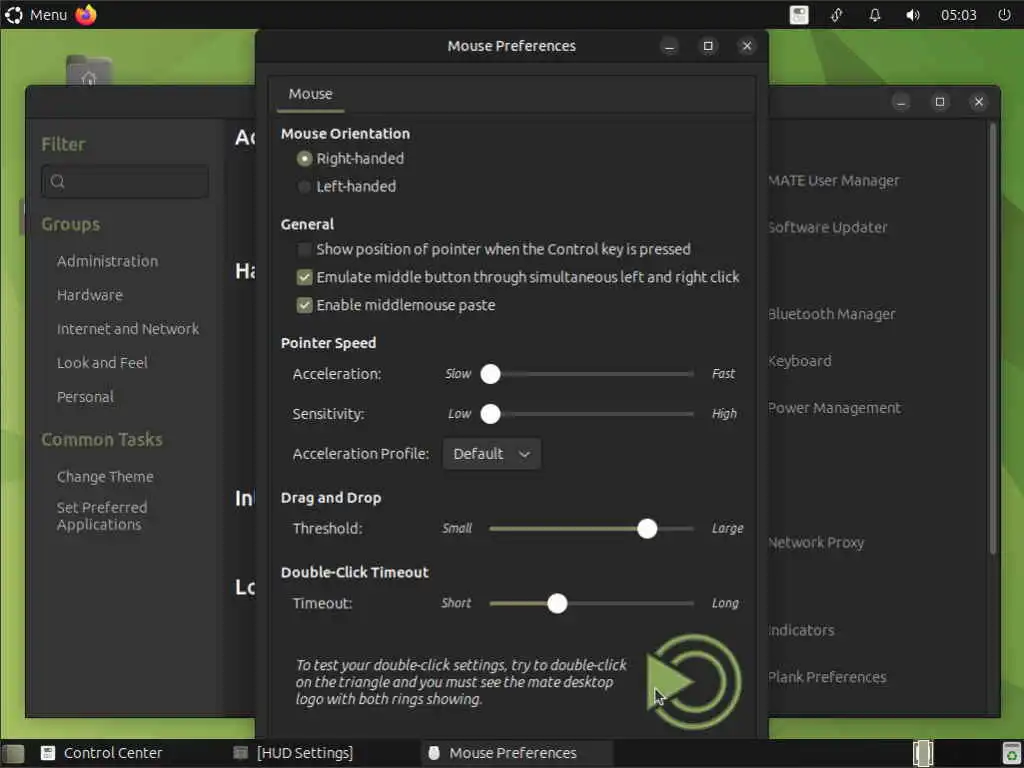Select Look and Feel group
The image size is (1024, 768).
tap(103, 363)
